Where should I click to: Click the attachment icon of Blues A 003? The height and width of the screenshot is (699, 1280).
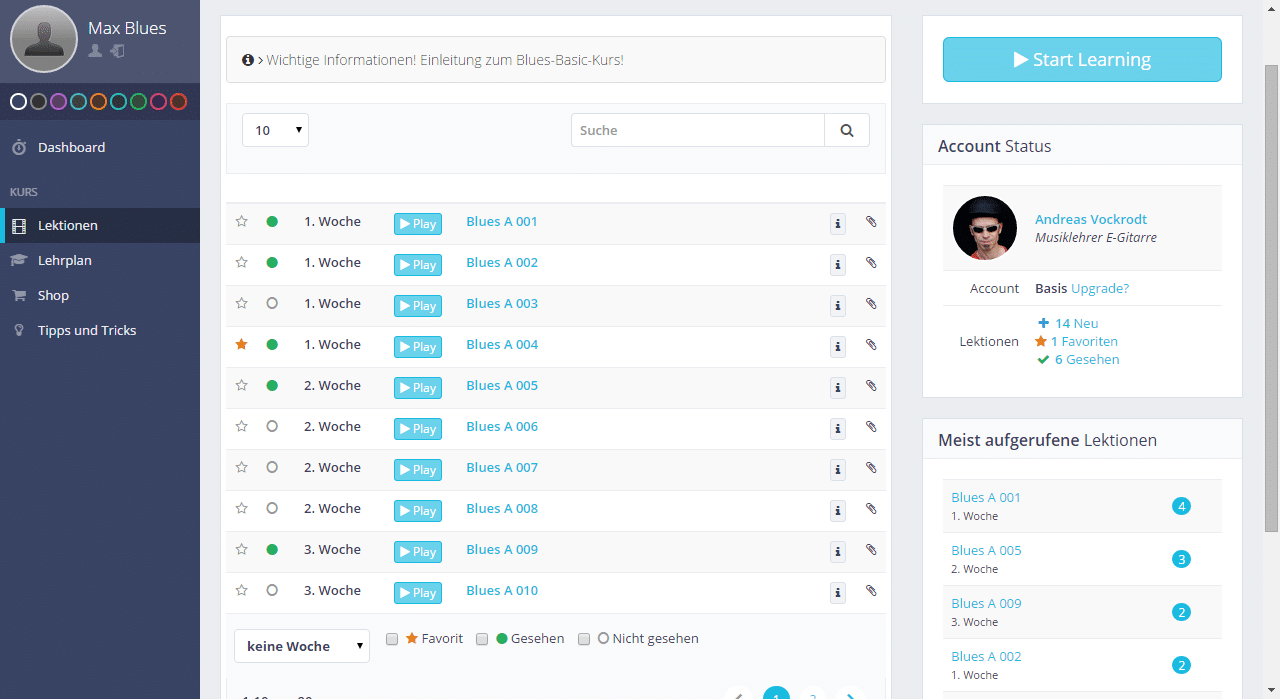coord(871,304)
